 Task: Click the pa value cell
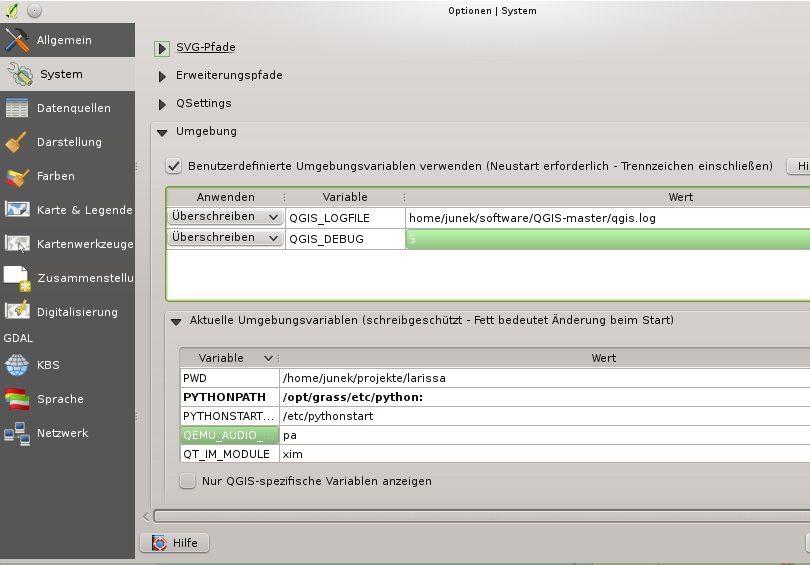(x=545, y=435)
